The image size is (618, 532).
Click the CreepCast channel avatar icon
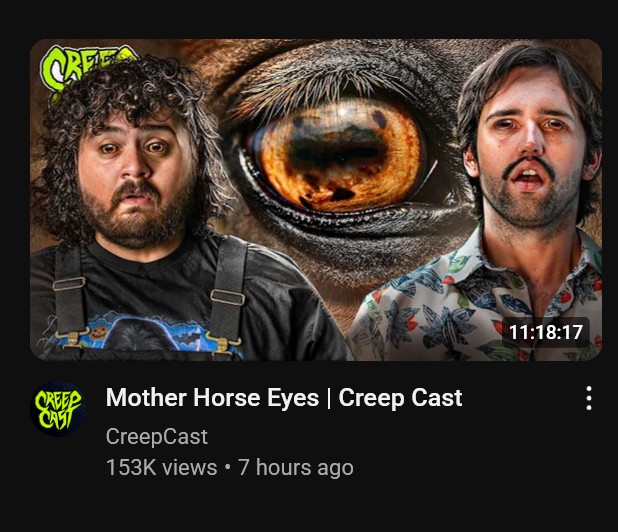point(58,408)
